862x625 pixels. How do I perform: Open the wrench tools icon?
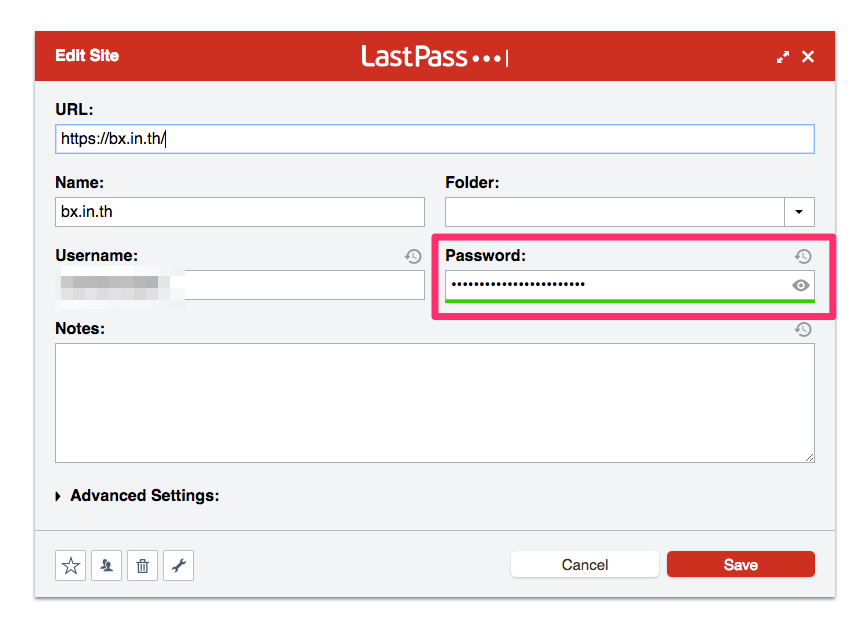tap(178, 566)
